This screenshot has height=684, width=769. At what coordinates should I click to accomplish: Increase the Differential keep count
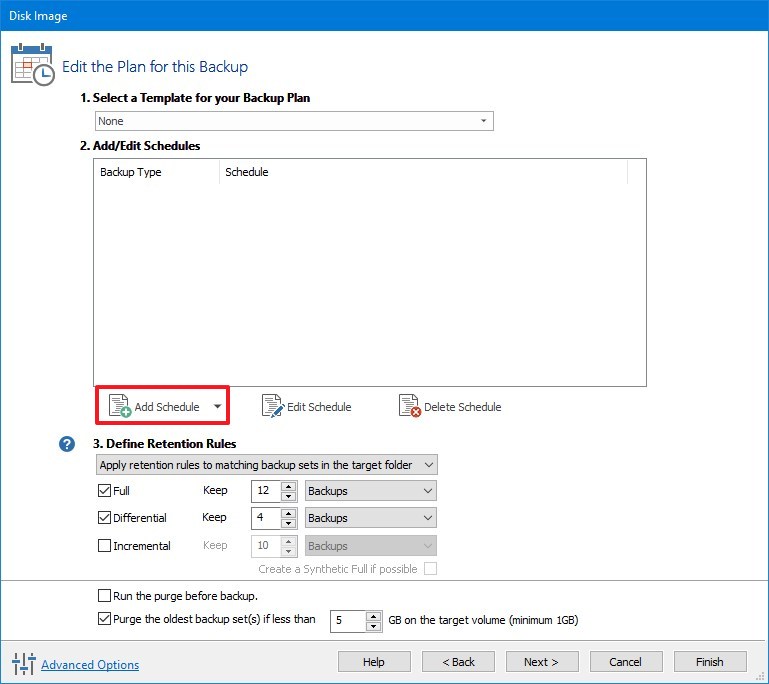pos(289,513)
